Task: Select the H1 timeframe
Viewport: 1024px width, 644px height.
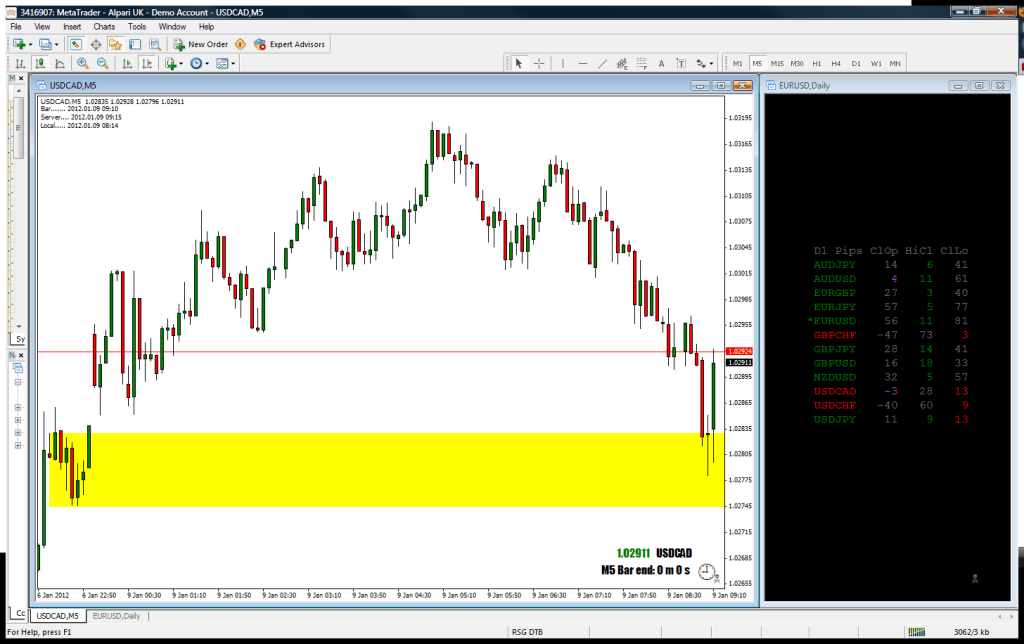Action: click(x=816, y=63)
